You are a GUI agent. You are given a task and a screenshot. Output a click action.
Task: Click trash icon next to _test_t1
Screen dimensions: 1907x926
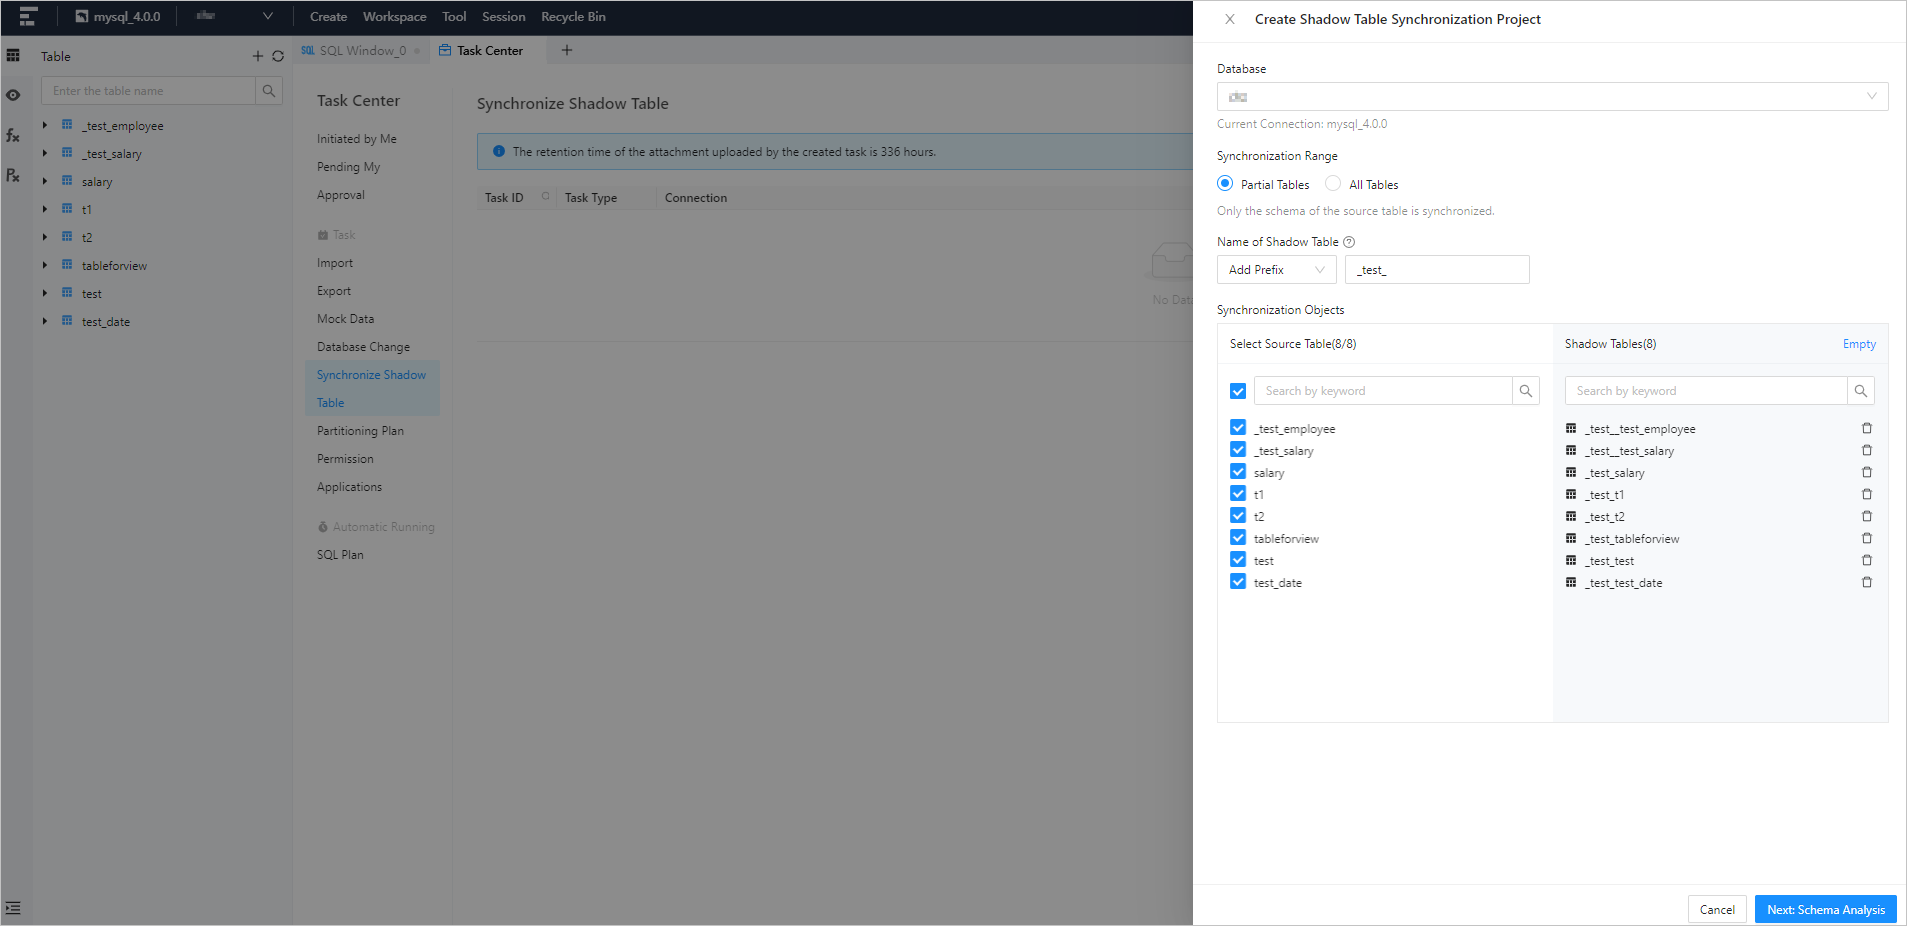tap(1866, 494)
